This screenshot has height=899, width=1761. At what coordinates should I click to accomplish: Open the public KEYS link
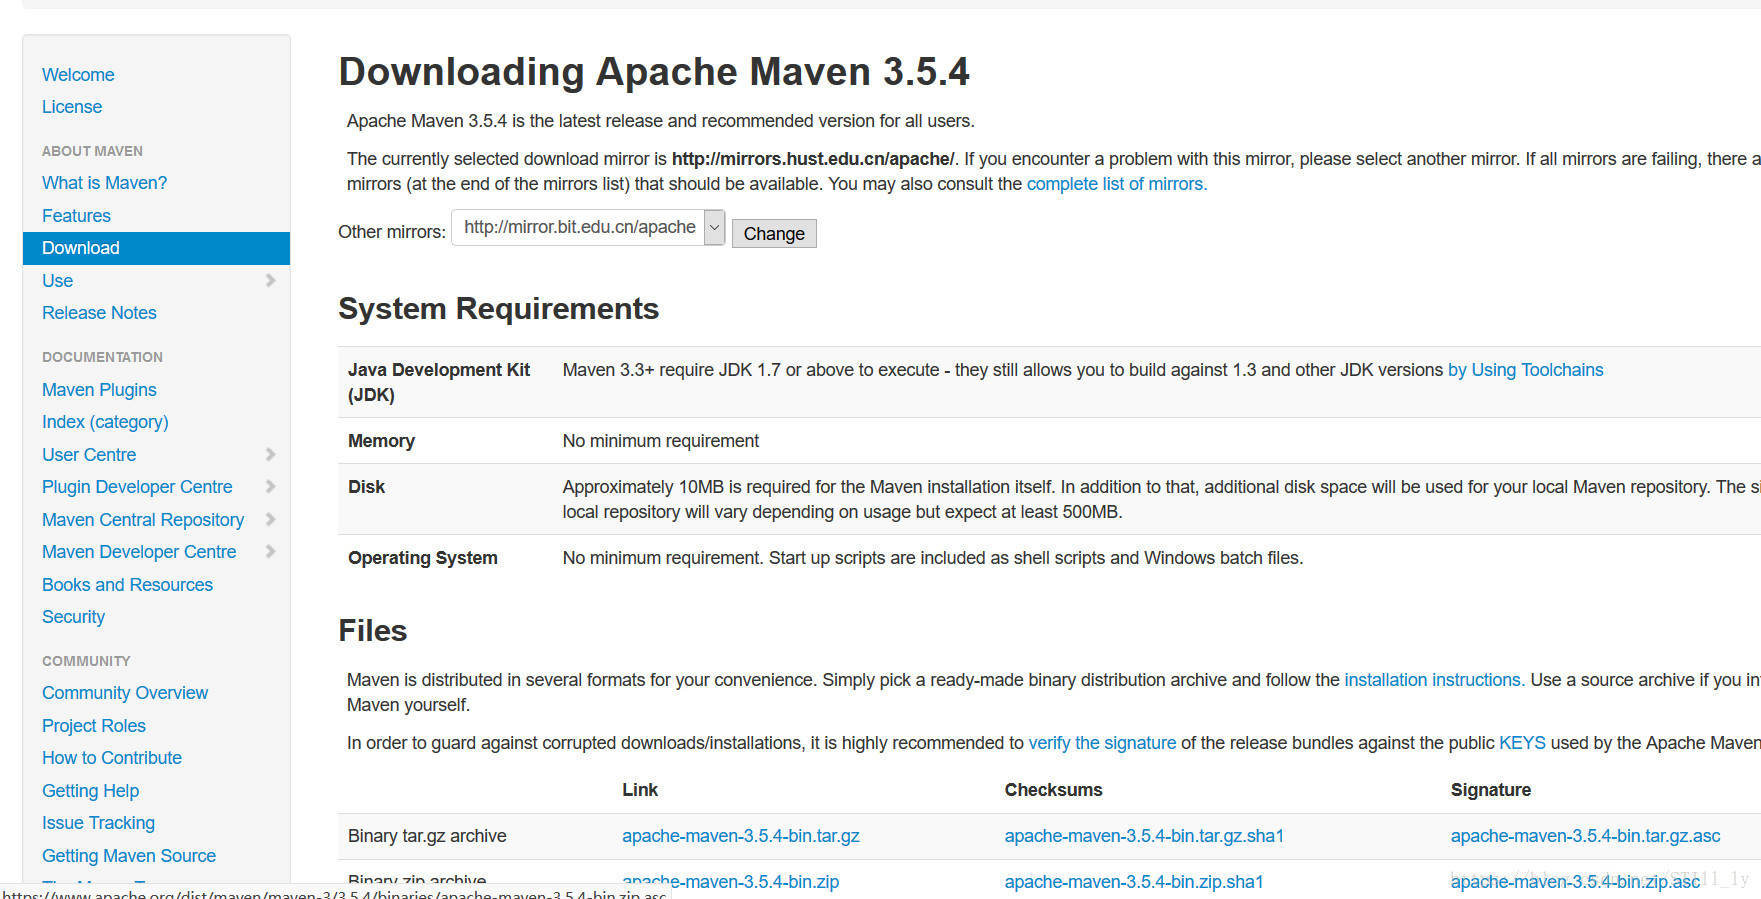[1522, 743]
